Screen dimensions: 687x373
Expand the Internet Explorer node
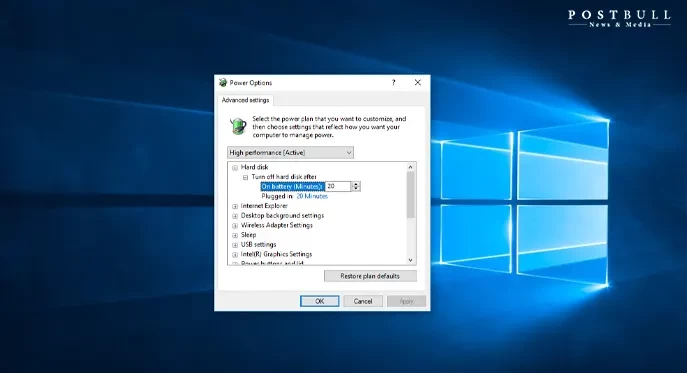click(235, 206)
